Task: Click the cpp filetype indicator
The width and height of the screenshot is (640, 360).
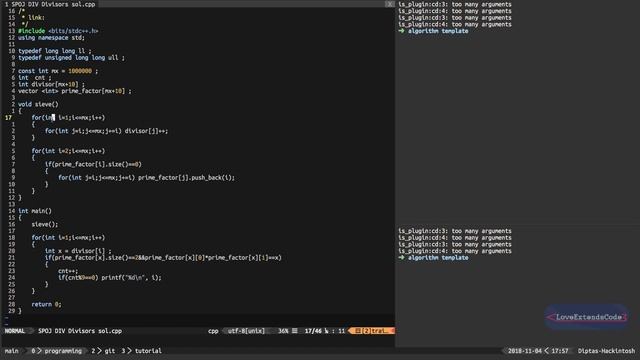Action: click(213, 331)
